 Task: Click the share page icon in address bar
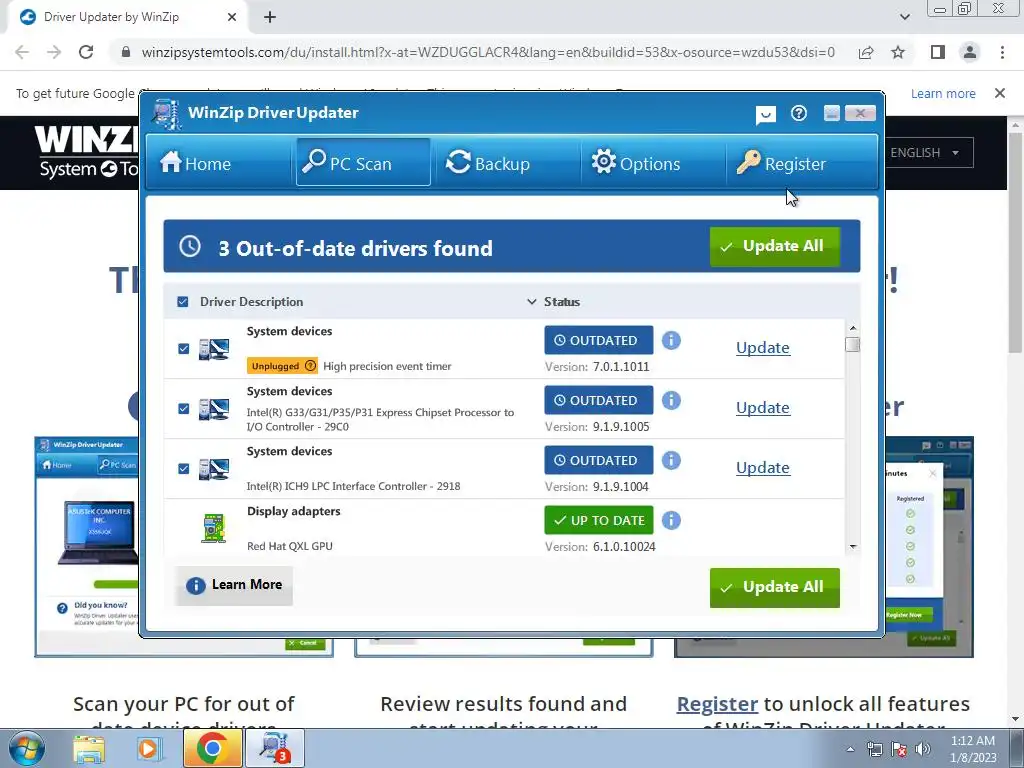pos(866,52)
